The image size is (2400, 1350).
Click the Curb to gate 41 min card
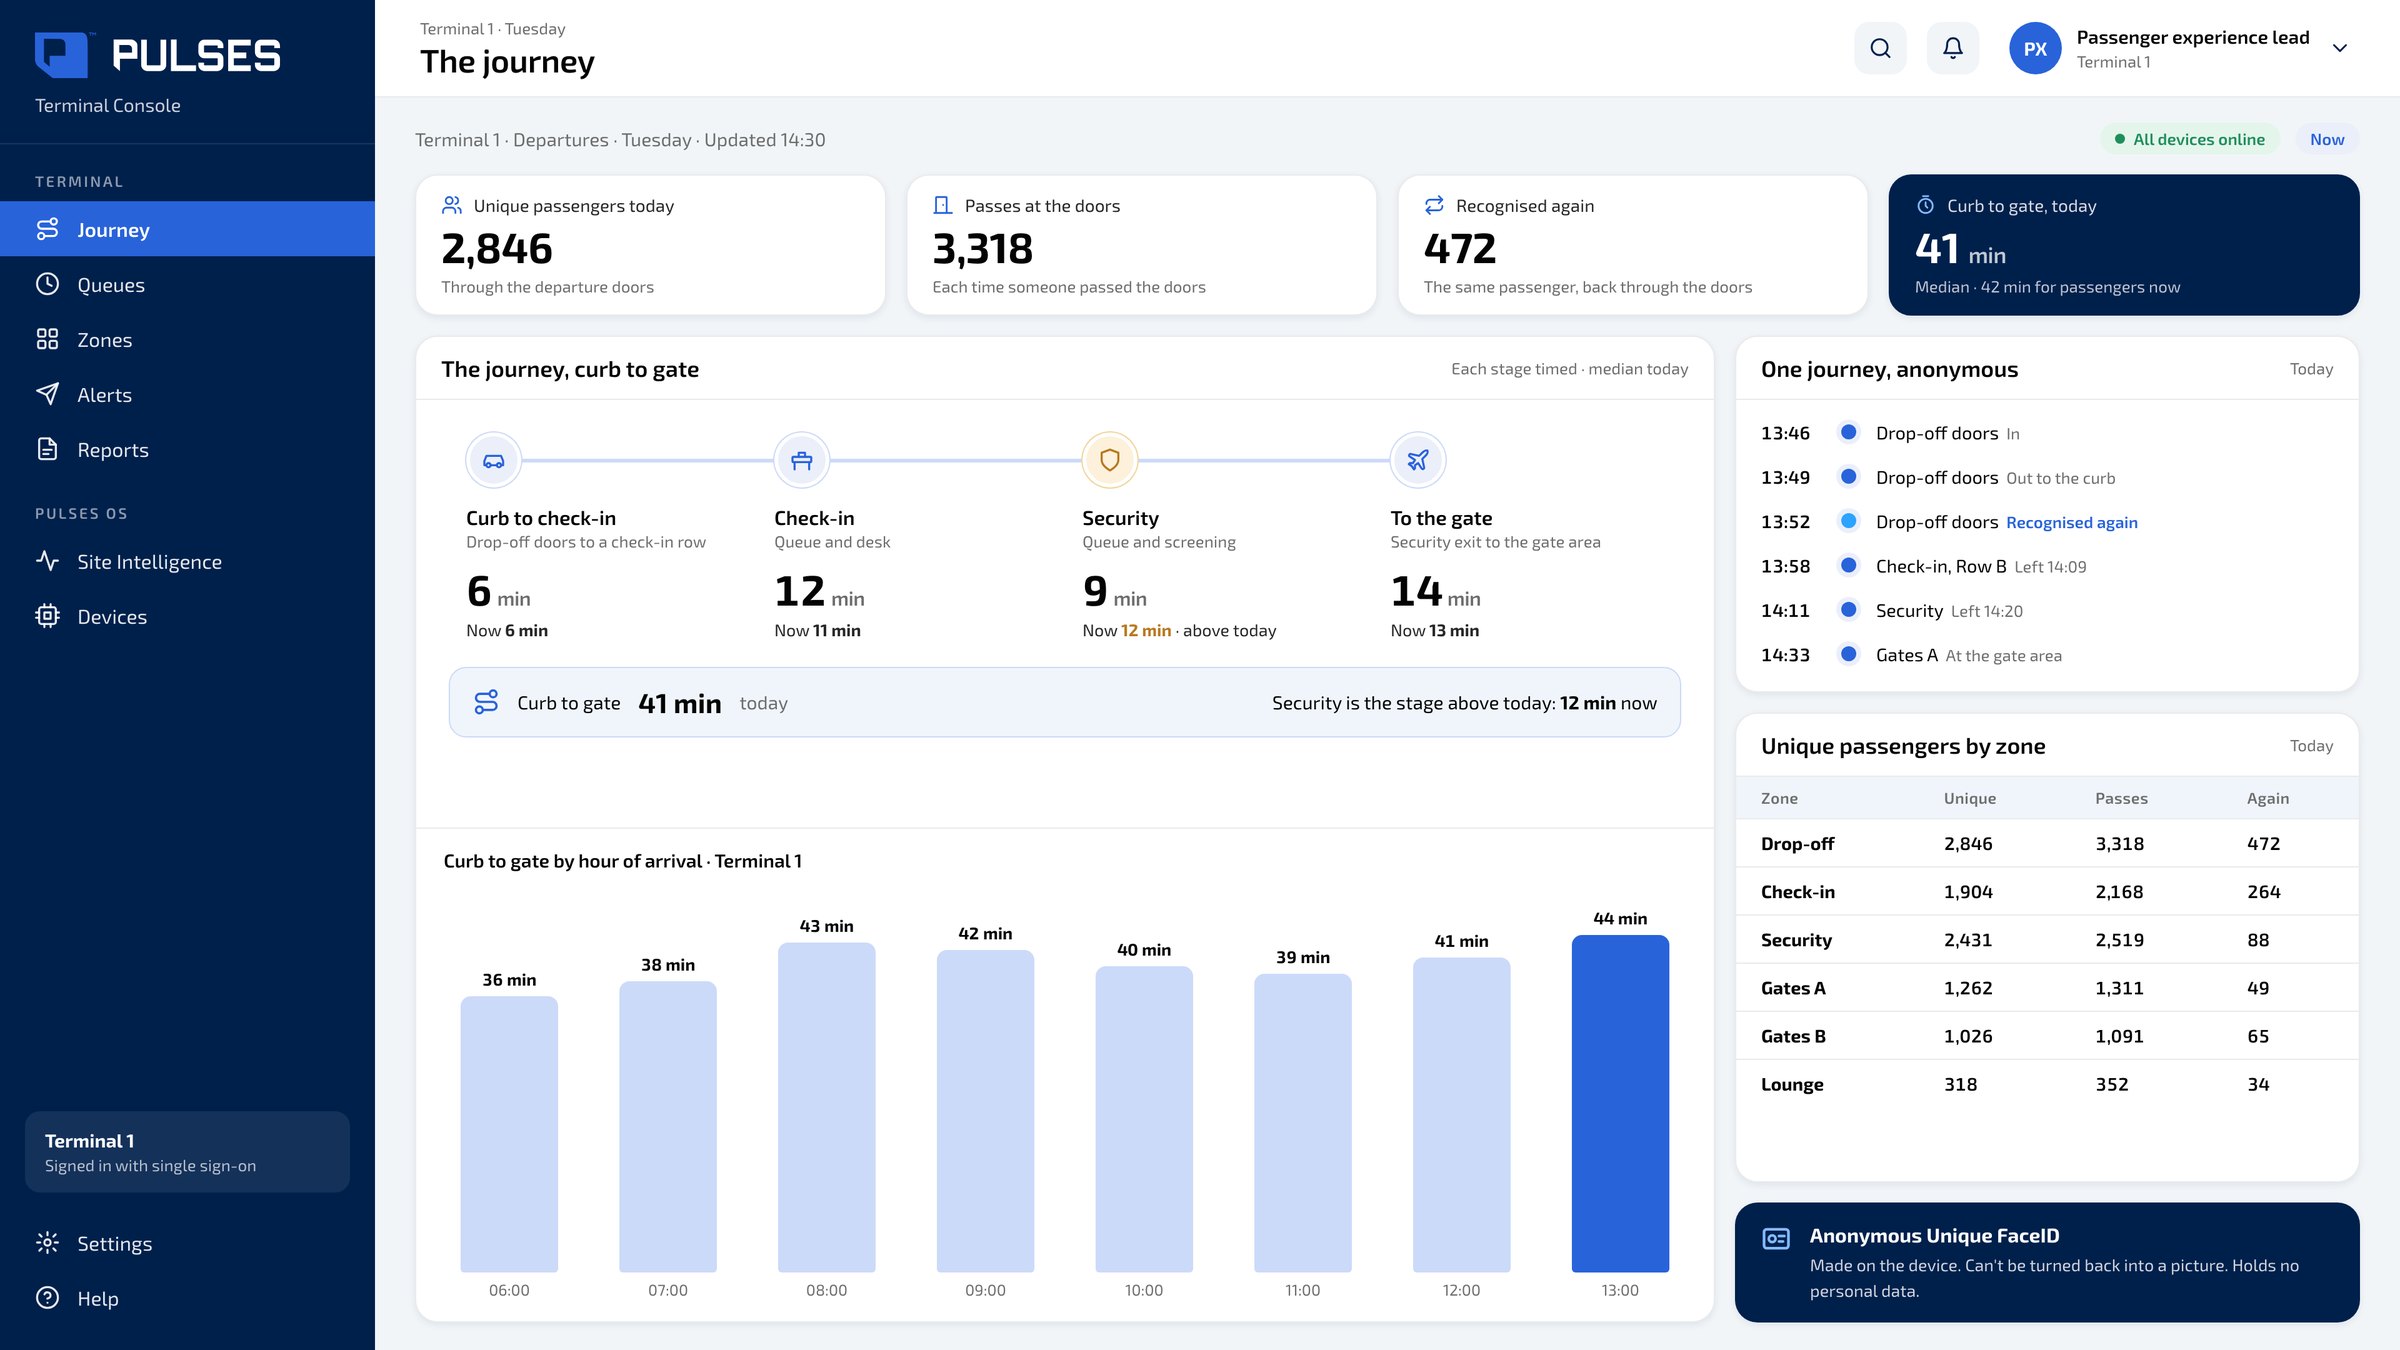2123,245
